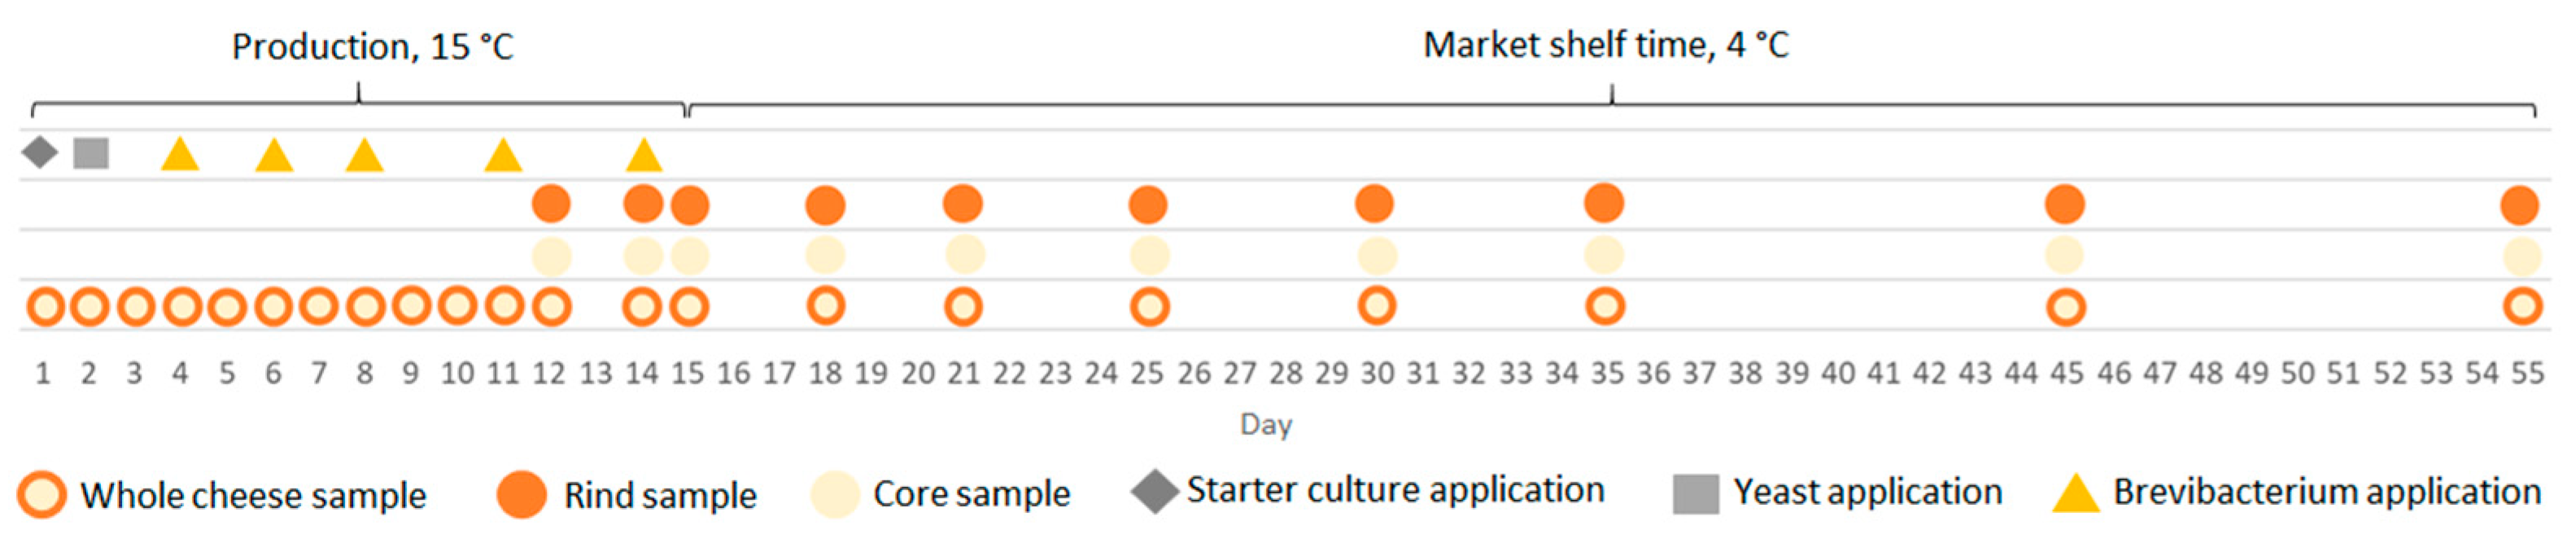Click the rind sample dot on day 55
This screenshot has height=539, width=2576.
[x=2520, y=206]
